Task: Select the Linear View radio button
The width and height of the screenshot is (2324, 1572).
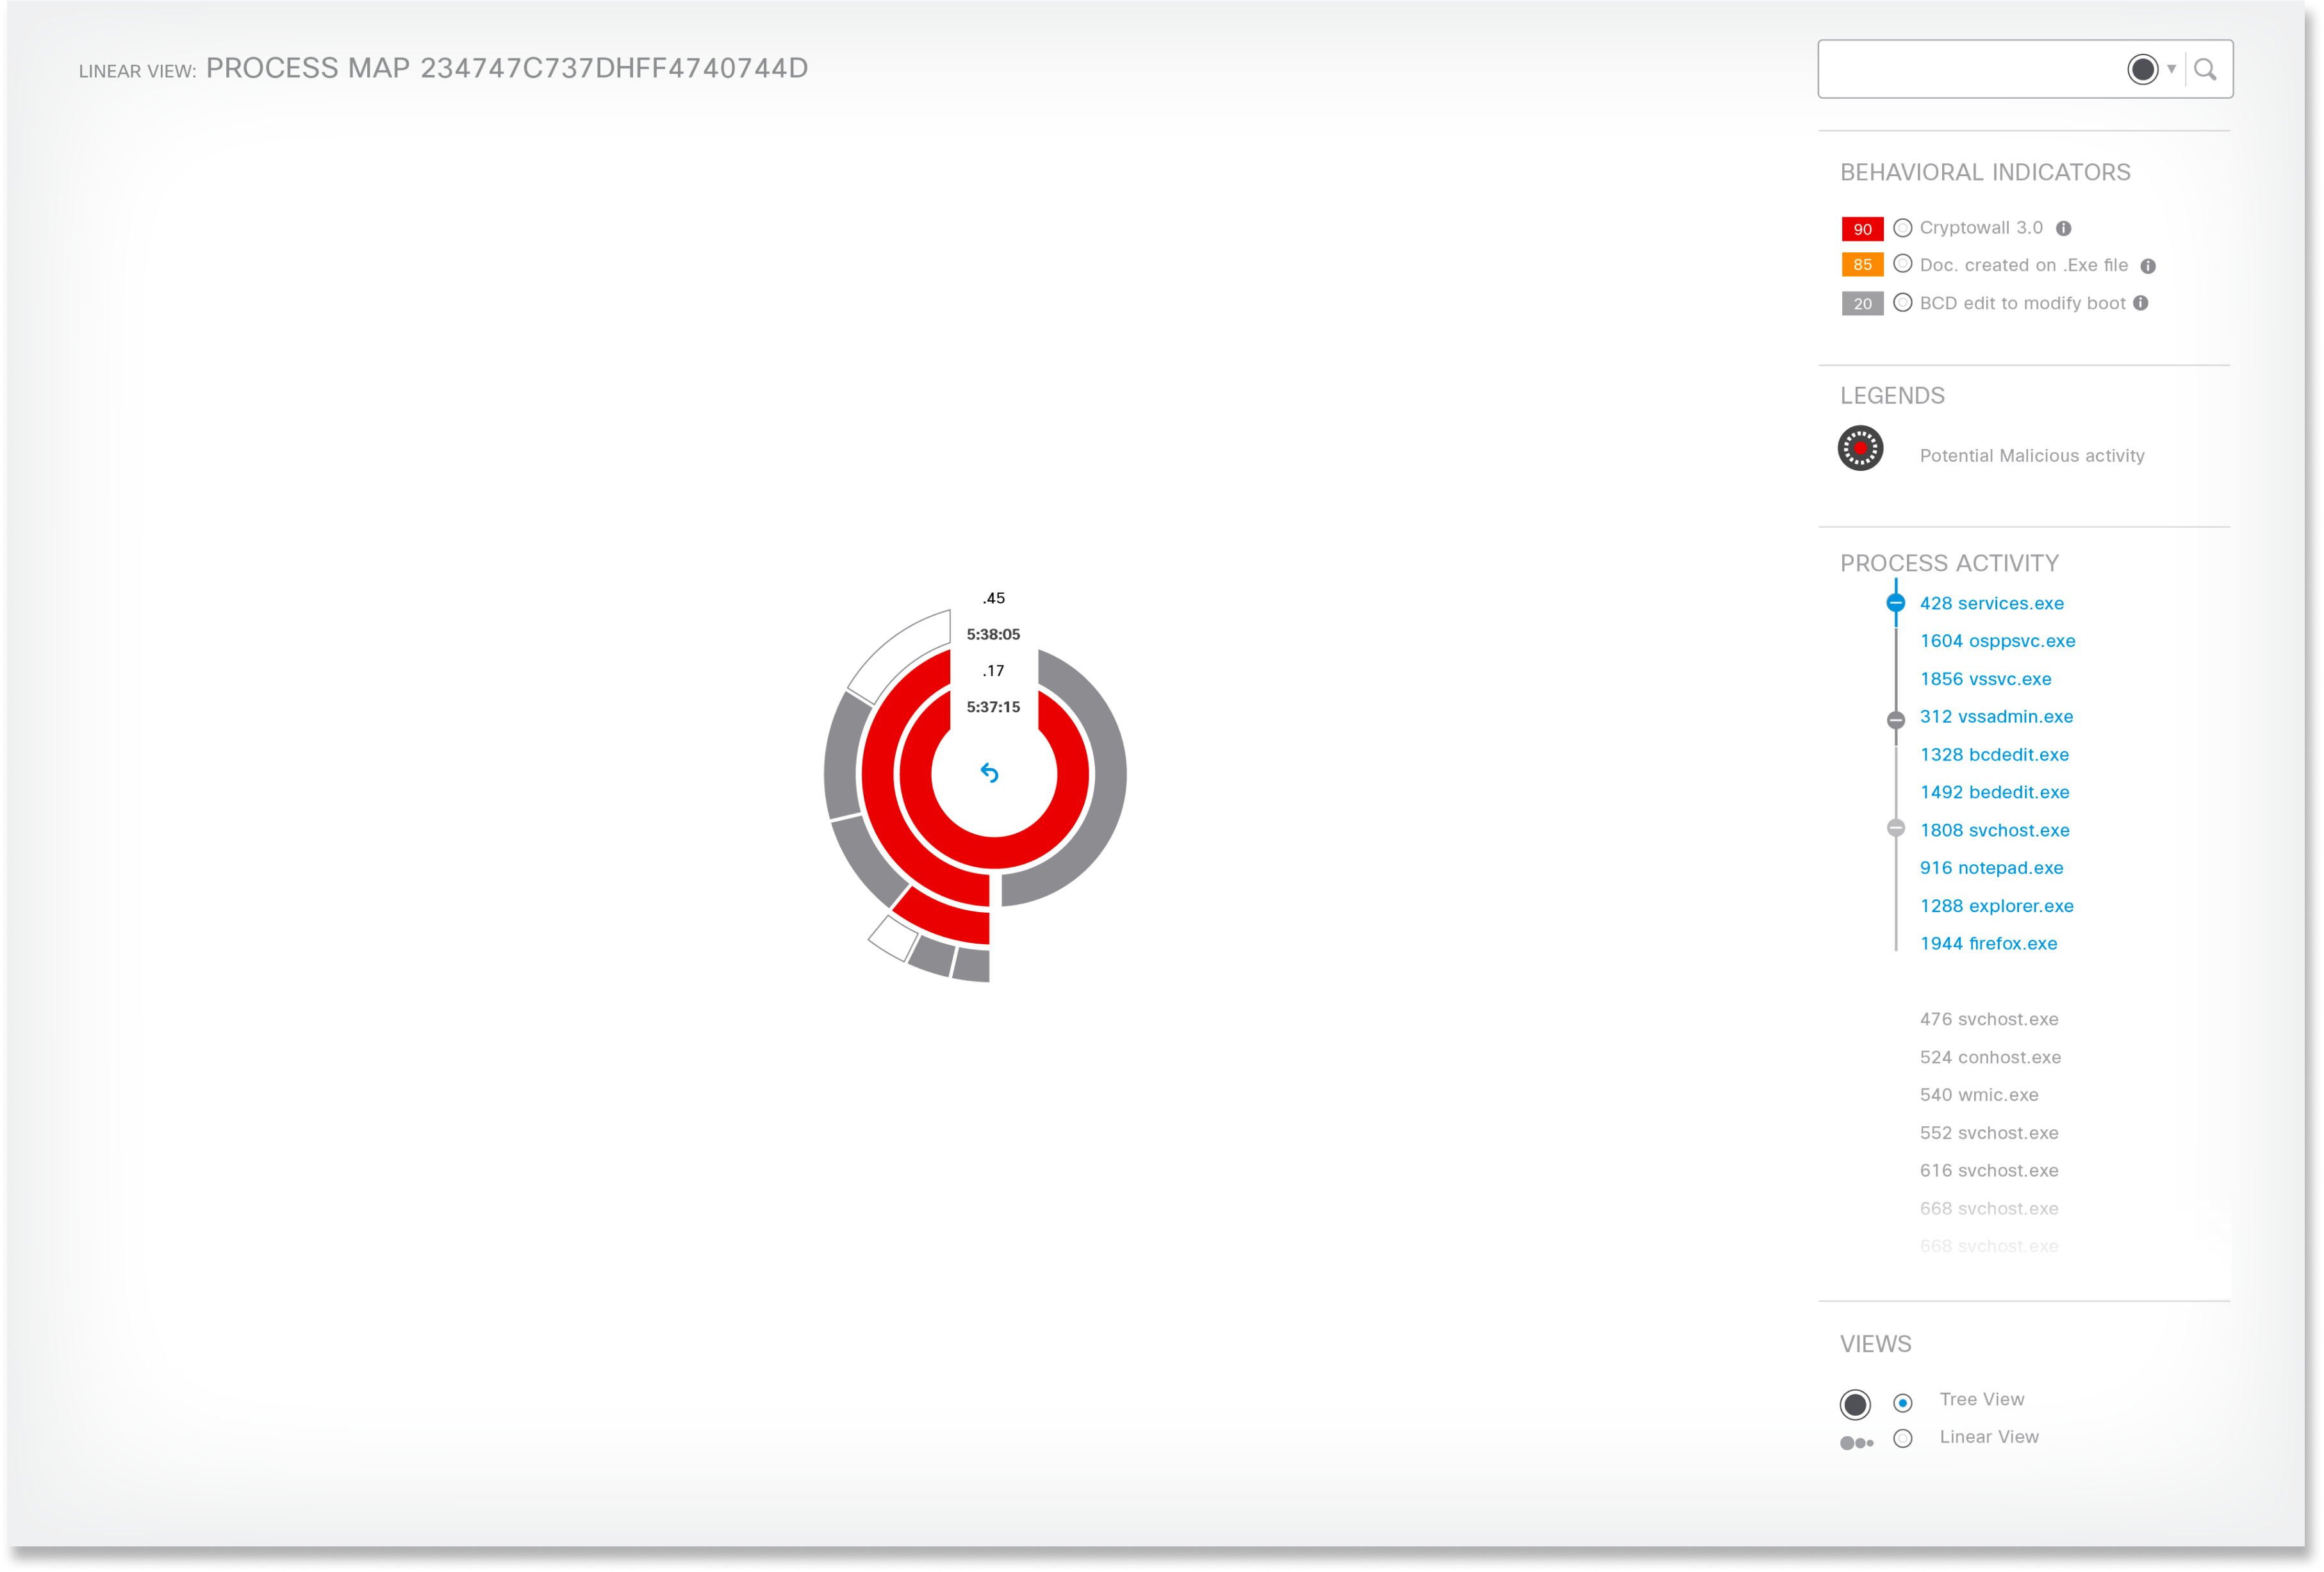Action: coord(1903,1438)
